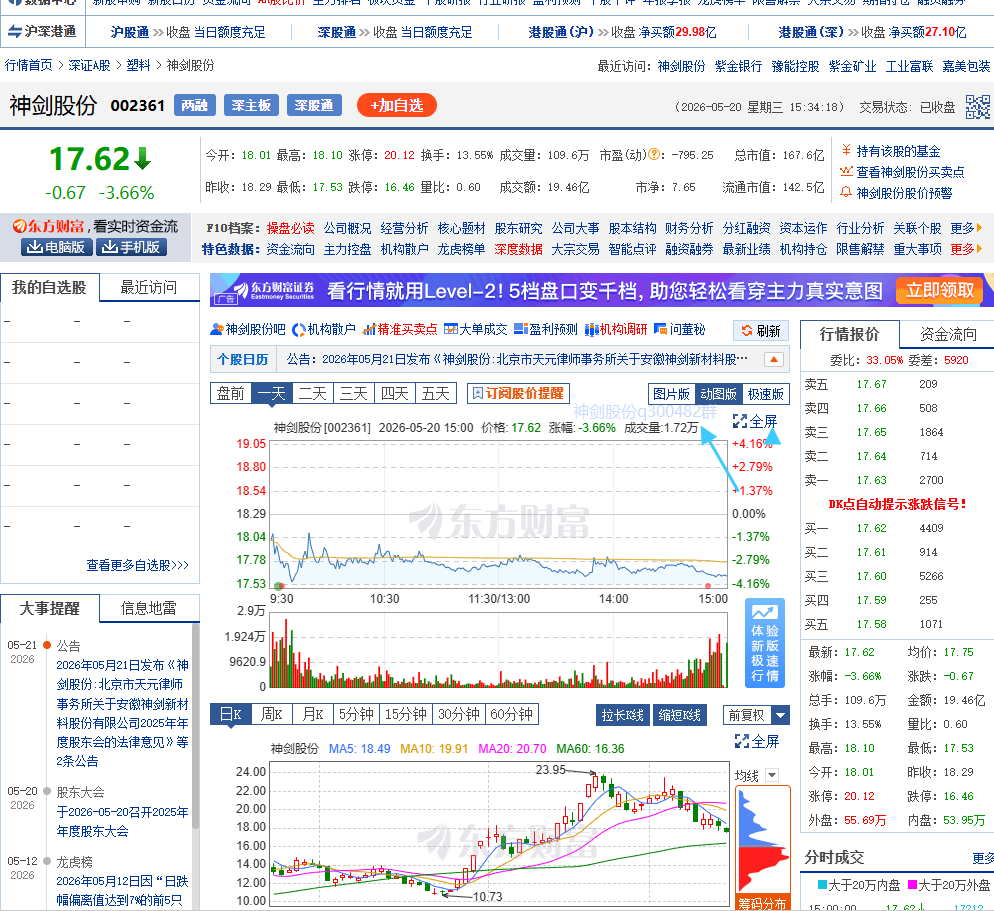This screenshot has width=994, height=911.
Task: Select the 五天 chart tab
Action: click(436, 394)
